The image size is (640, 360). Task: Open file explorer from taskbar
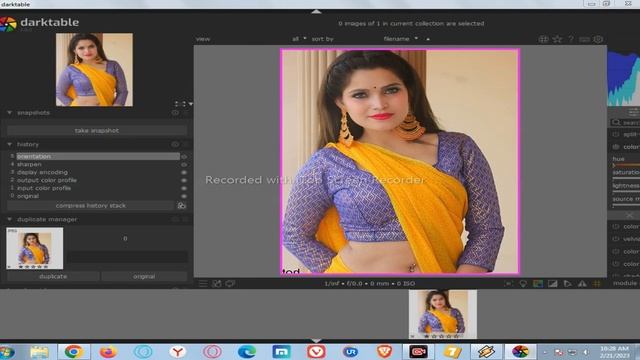click(x=39, y=352)
